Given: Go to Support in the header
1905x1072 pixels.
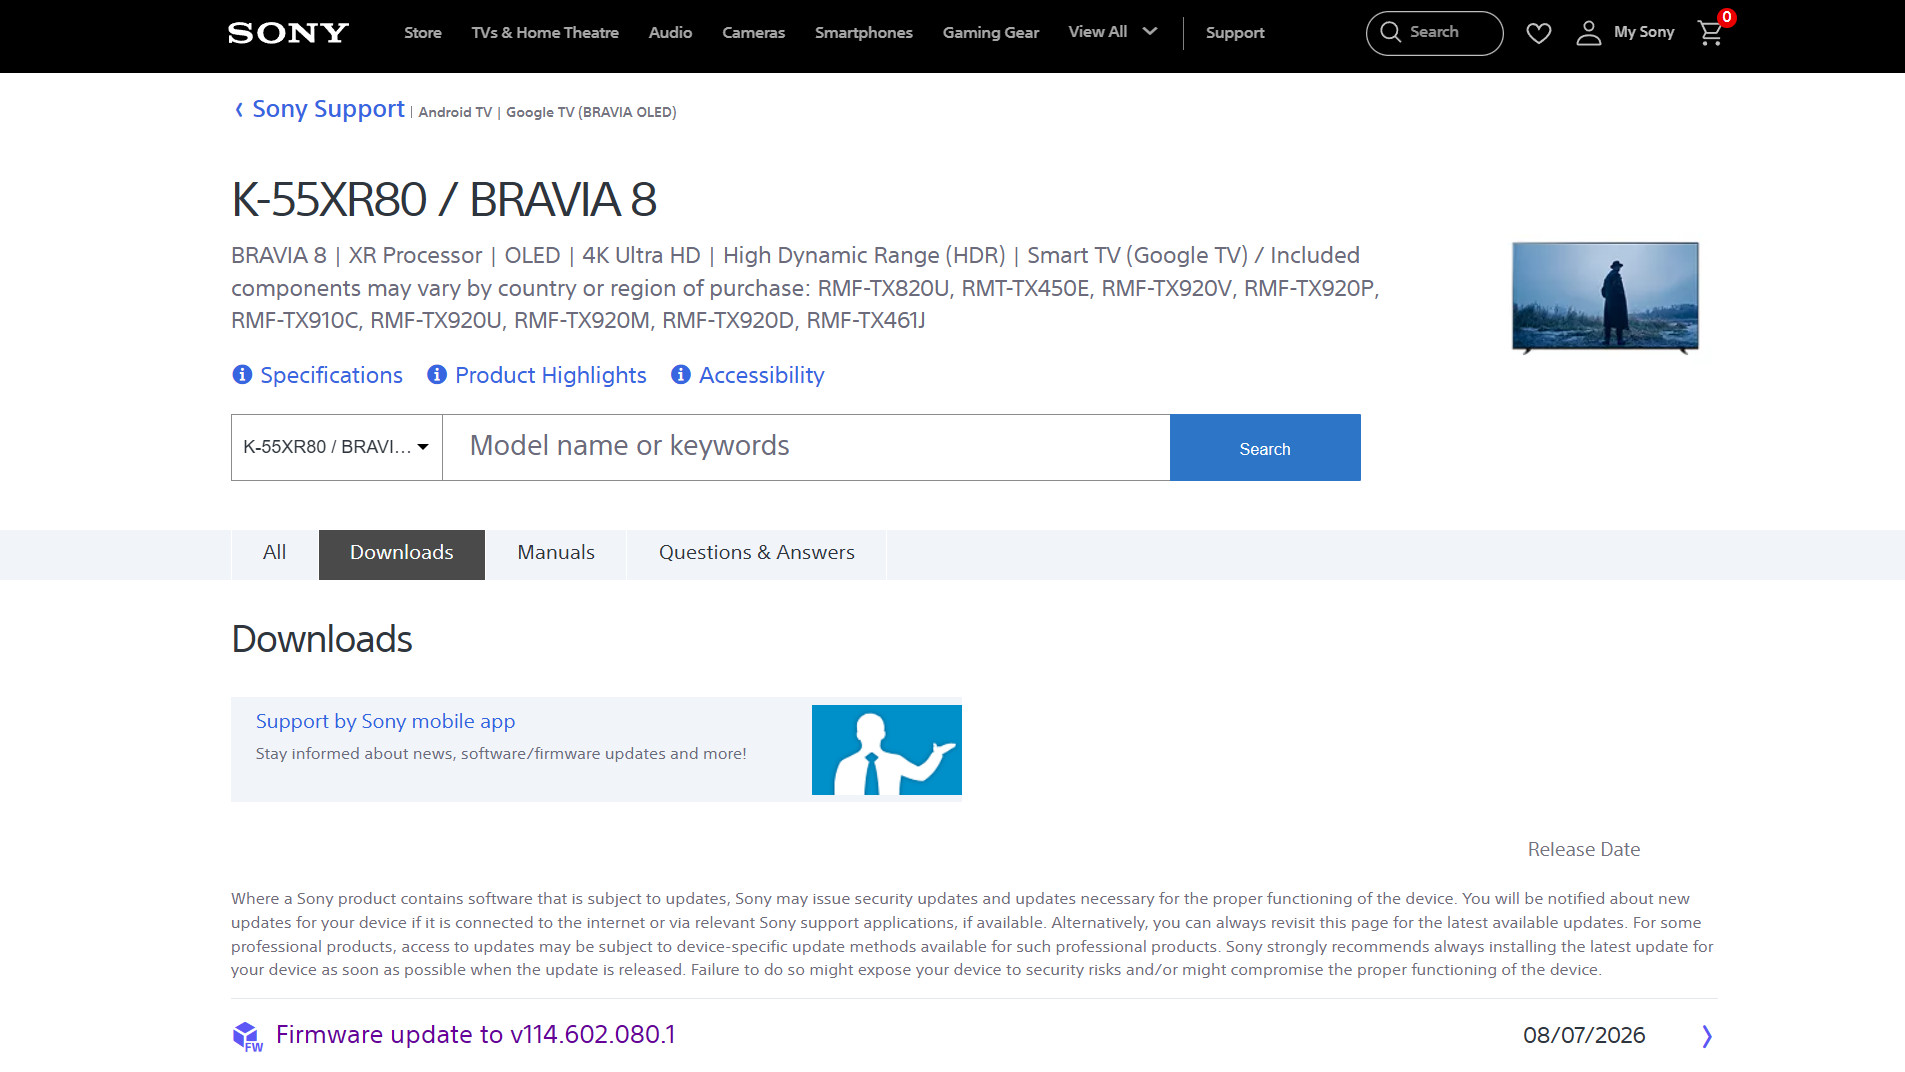Looking at the screenshot, I should tap(1235, 33).
